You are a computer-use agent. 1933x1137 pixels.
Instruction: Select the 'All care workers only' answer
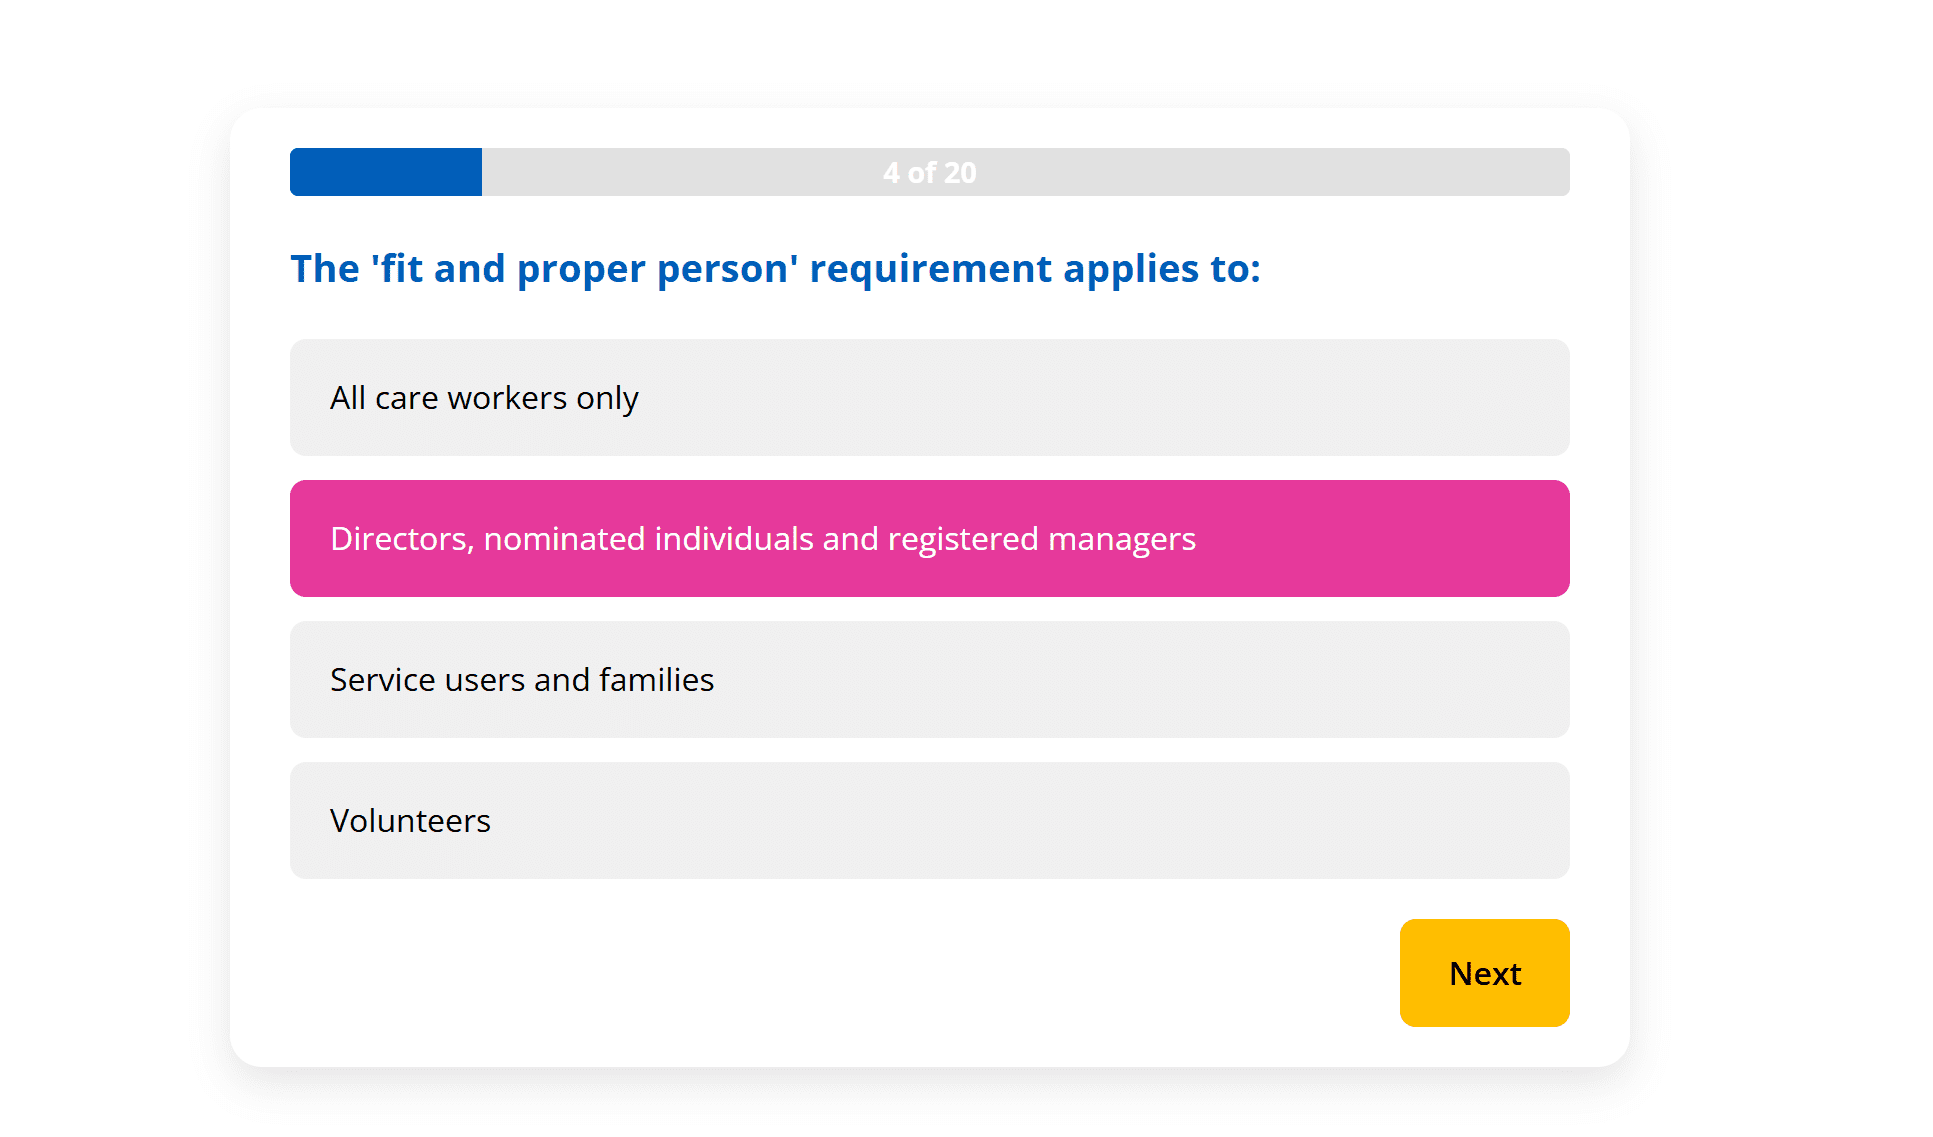pos(928,397)
